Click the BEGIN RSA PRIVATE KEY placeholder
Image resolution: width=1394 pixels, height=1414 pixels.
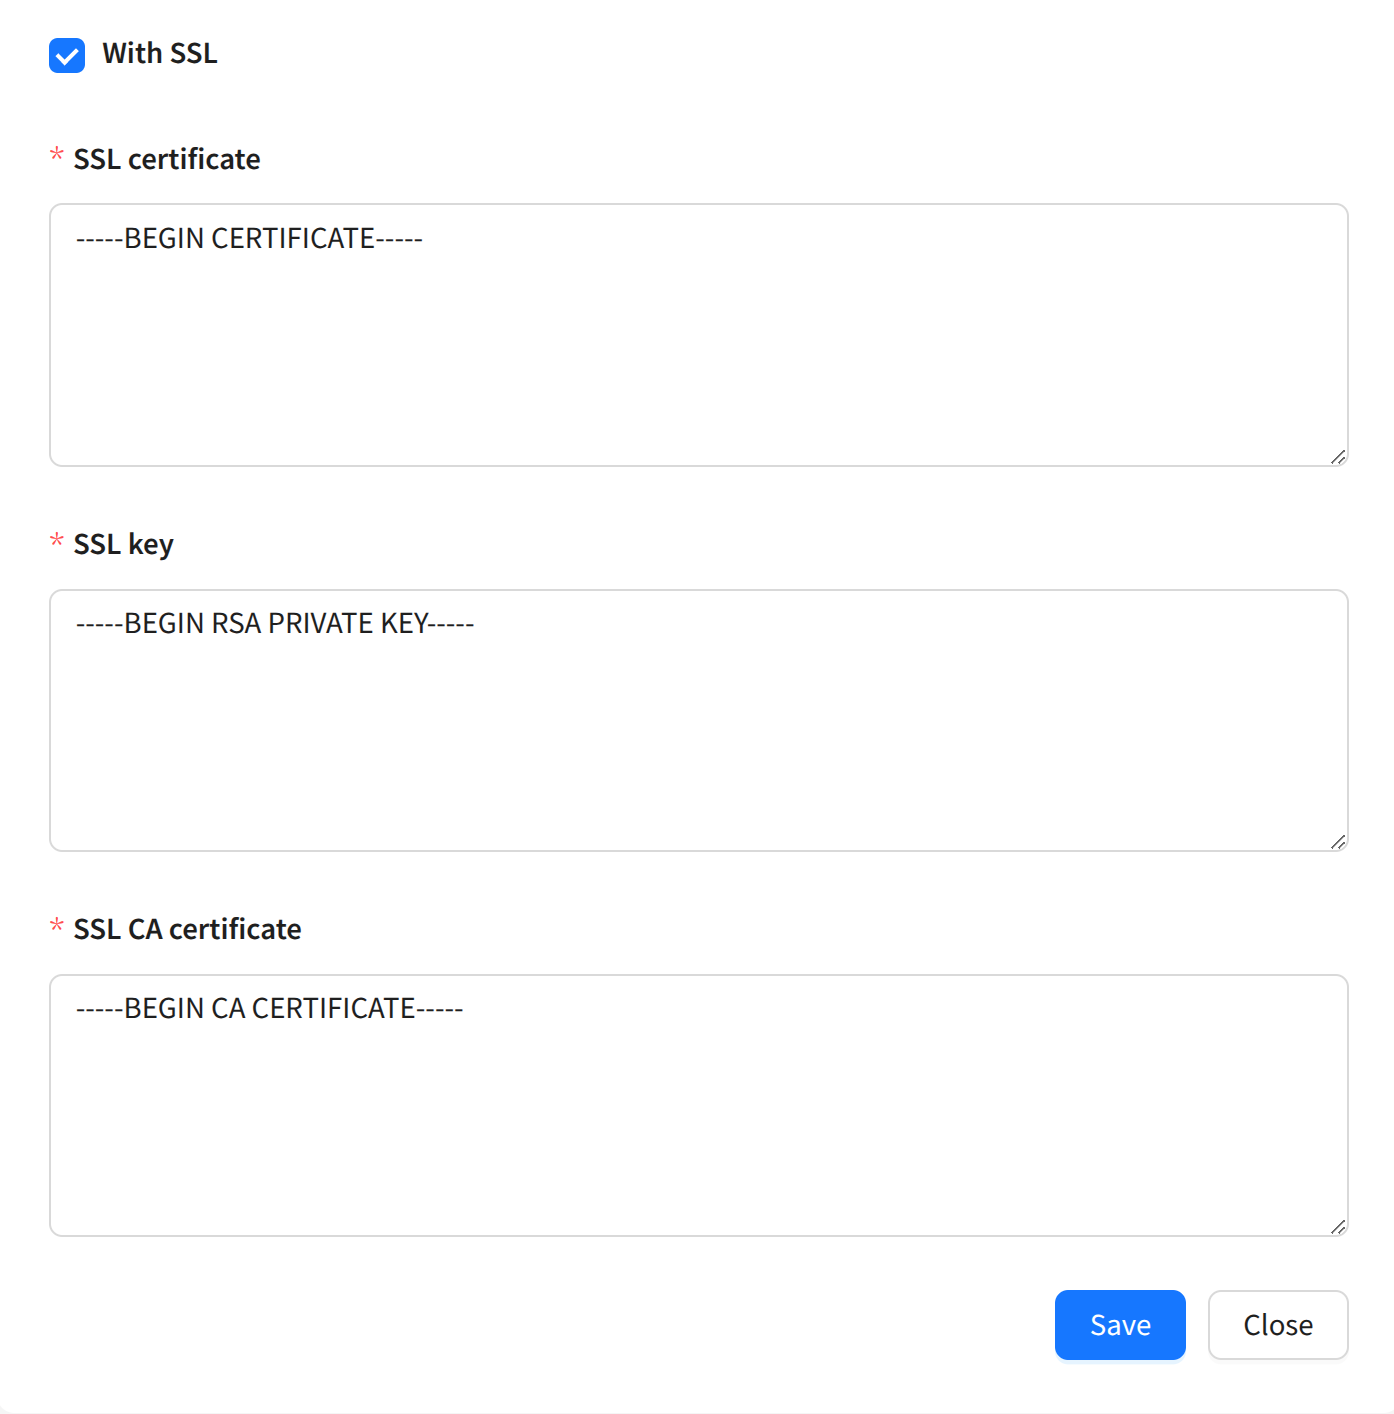tap(275, 624)
